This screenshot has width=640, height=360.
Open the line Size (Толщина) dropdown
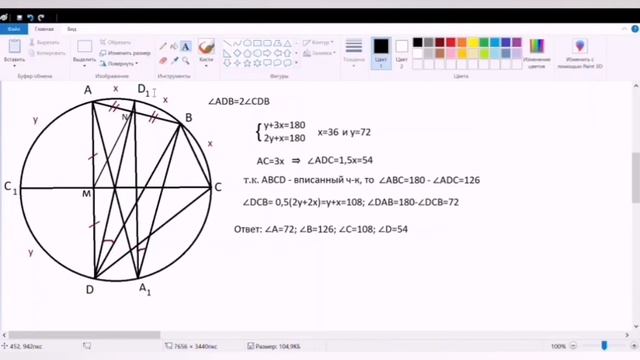(354, 53)
